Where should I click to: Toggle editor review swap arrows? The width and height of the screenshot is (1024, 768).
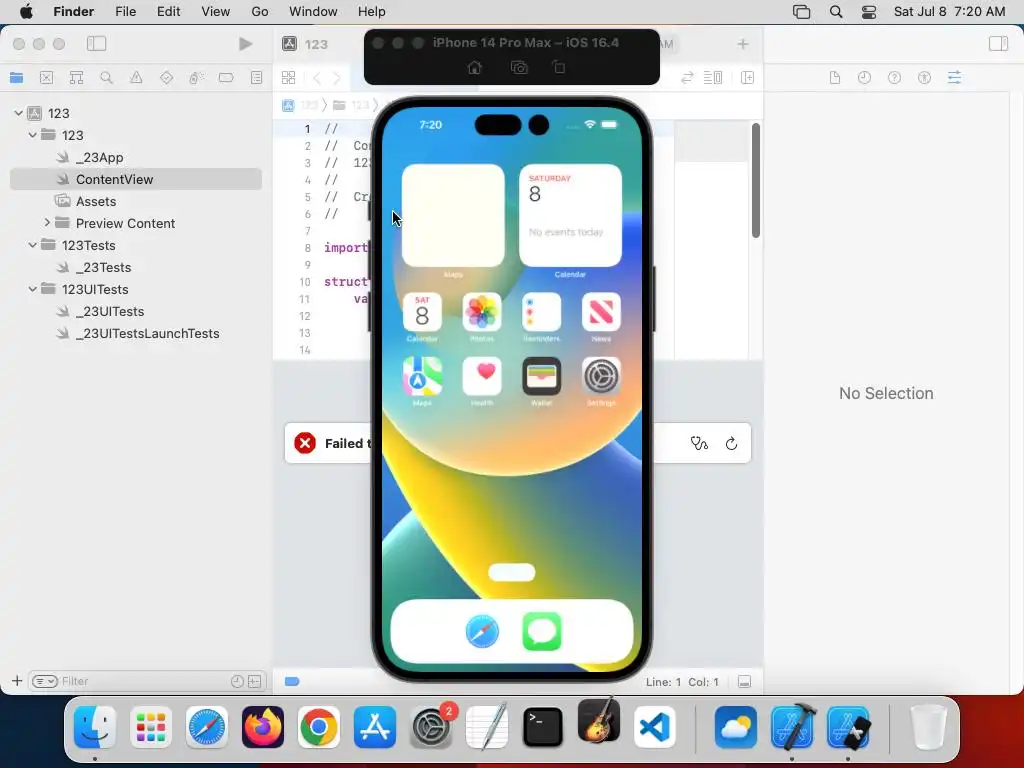pos(687,78)
